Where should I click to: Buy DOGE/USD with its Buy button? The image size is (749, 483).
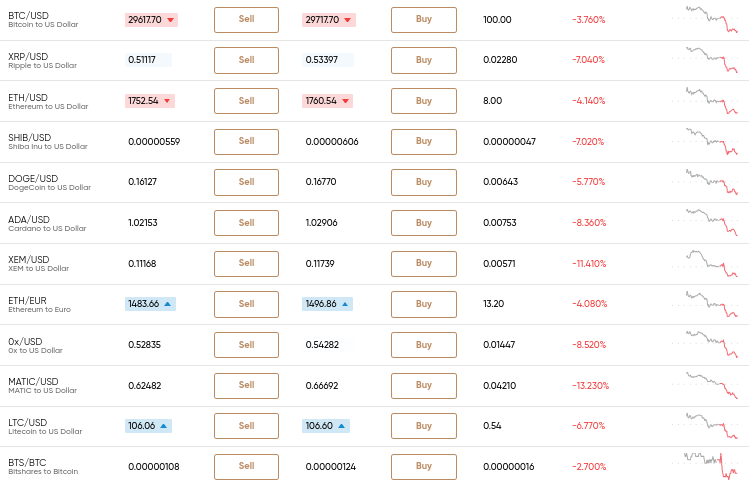[424, 182]
